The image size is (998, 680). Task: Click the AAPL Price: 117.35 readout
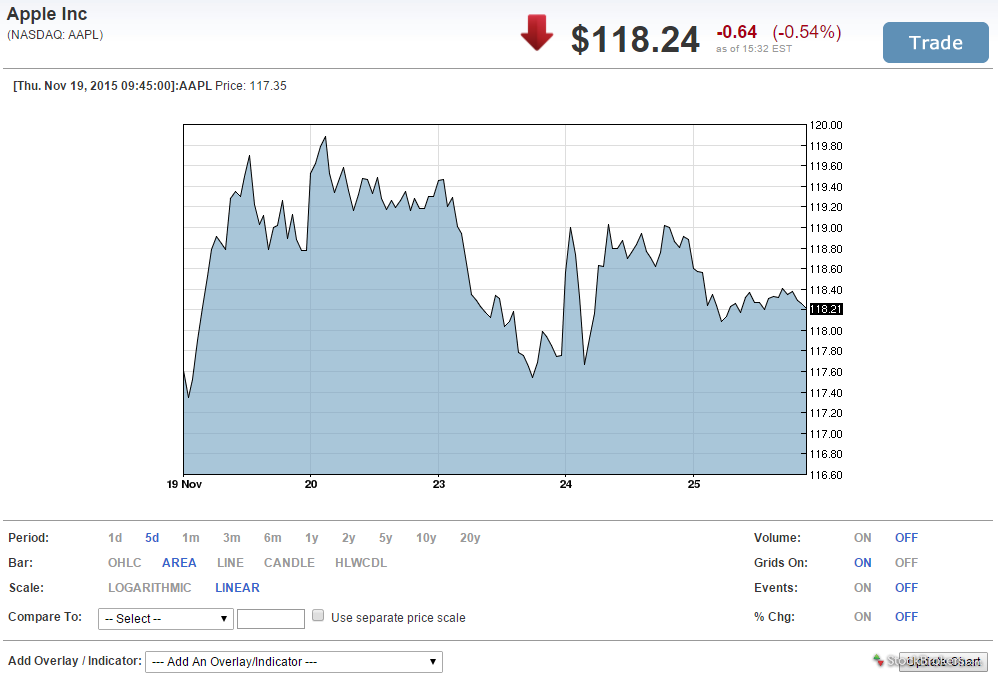click(x=232, y=86)
